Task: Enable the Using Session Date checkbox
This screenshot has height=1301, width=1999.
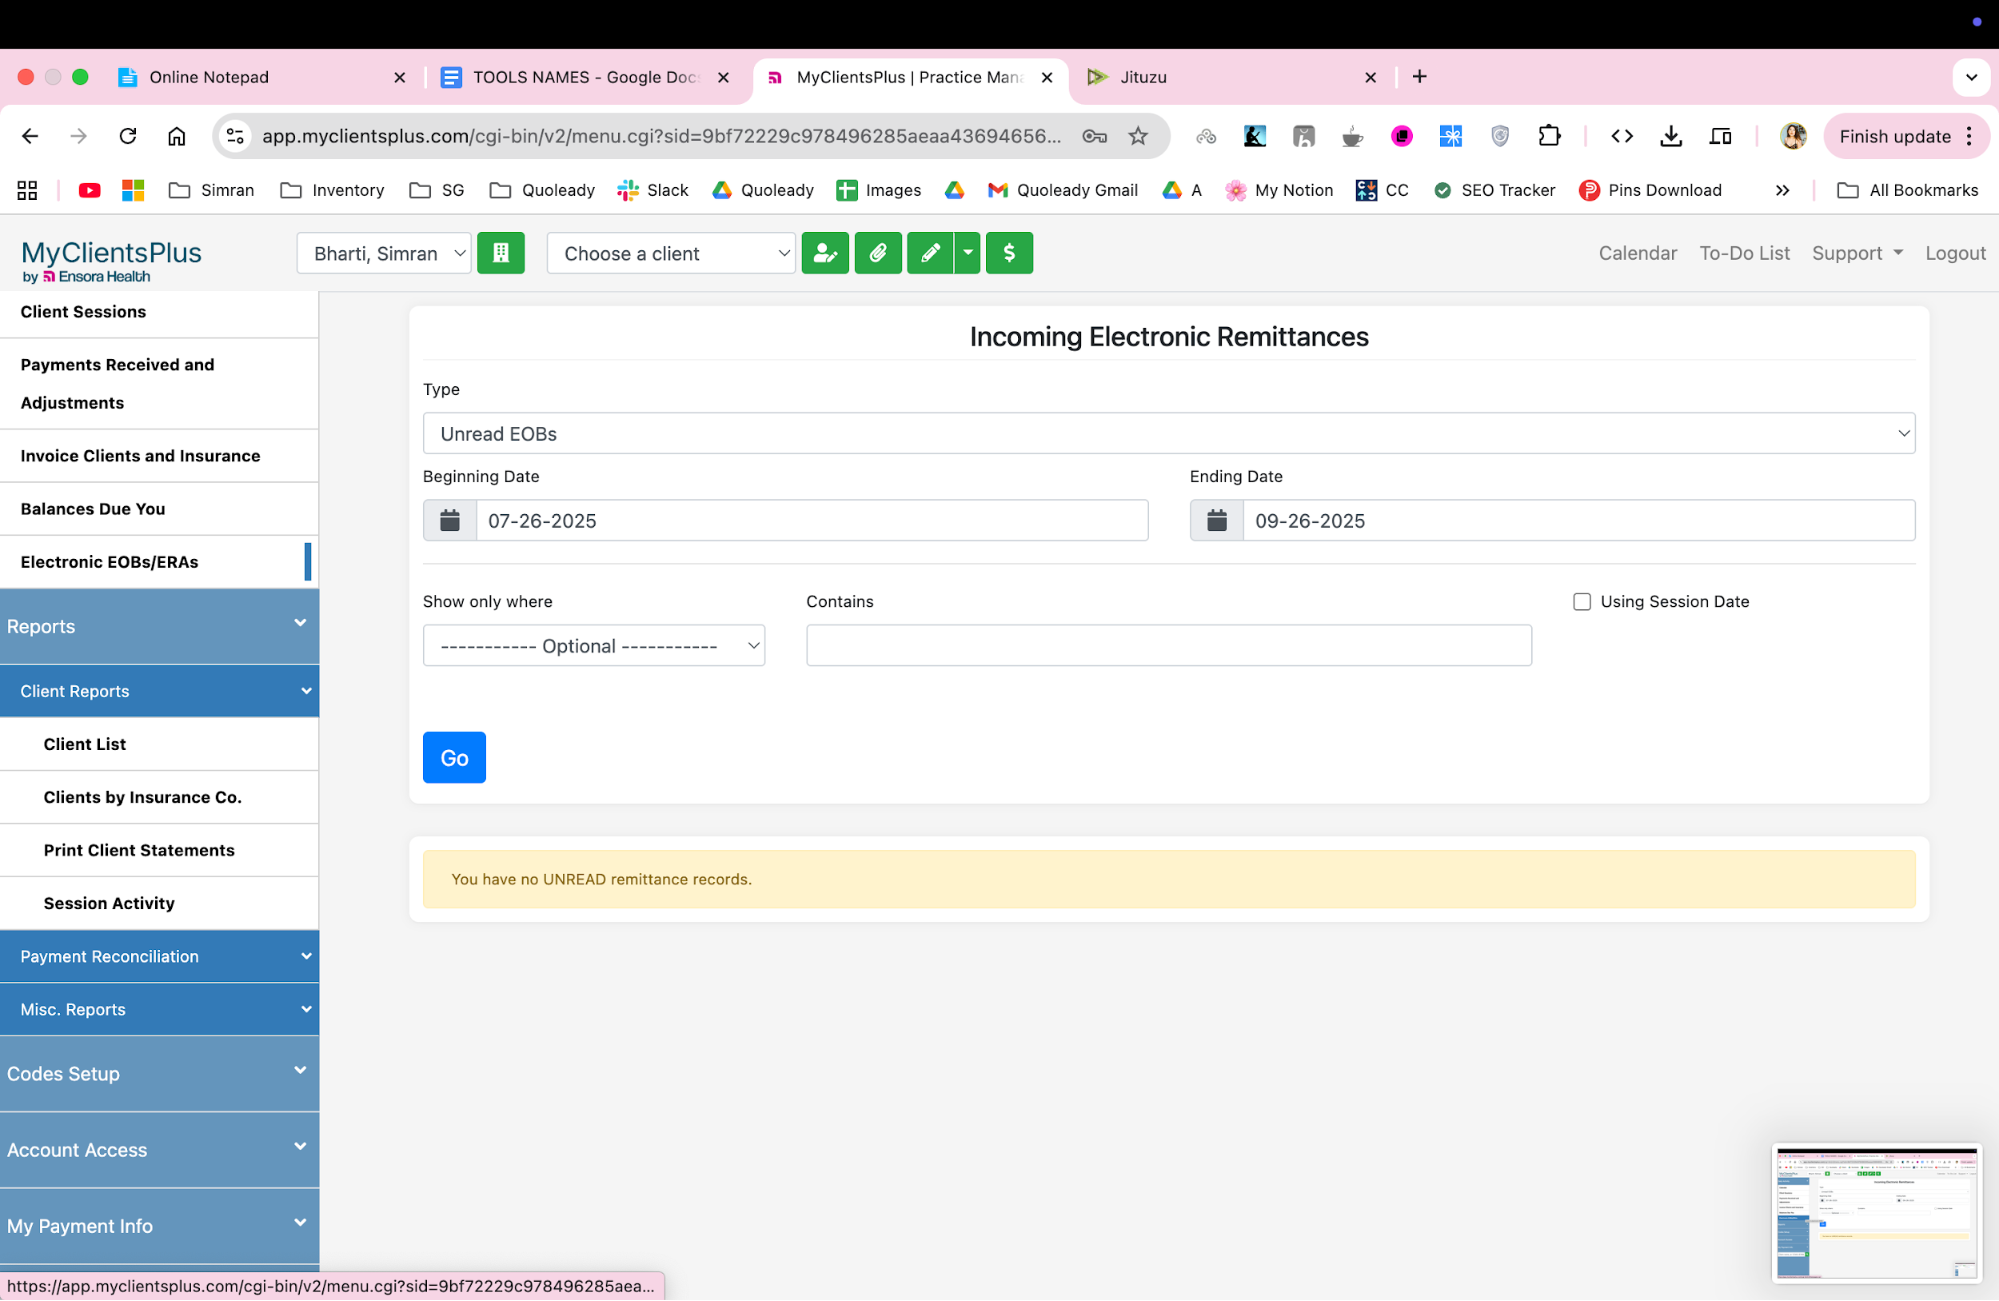Action: tap(1582, 601)
